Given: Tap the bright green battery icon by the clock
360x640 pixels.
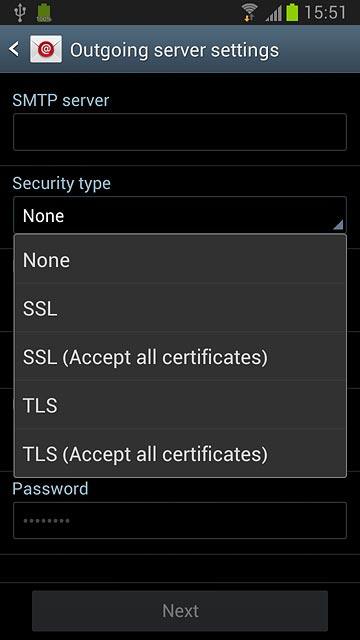Looking at the screenshot, I should tap(292, 12).
